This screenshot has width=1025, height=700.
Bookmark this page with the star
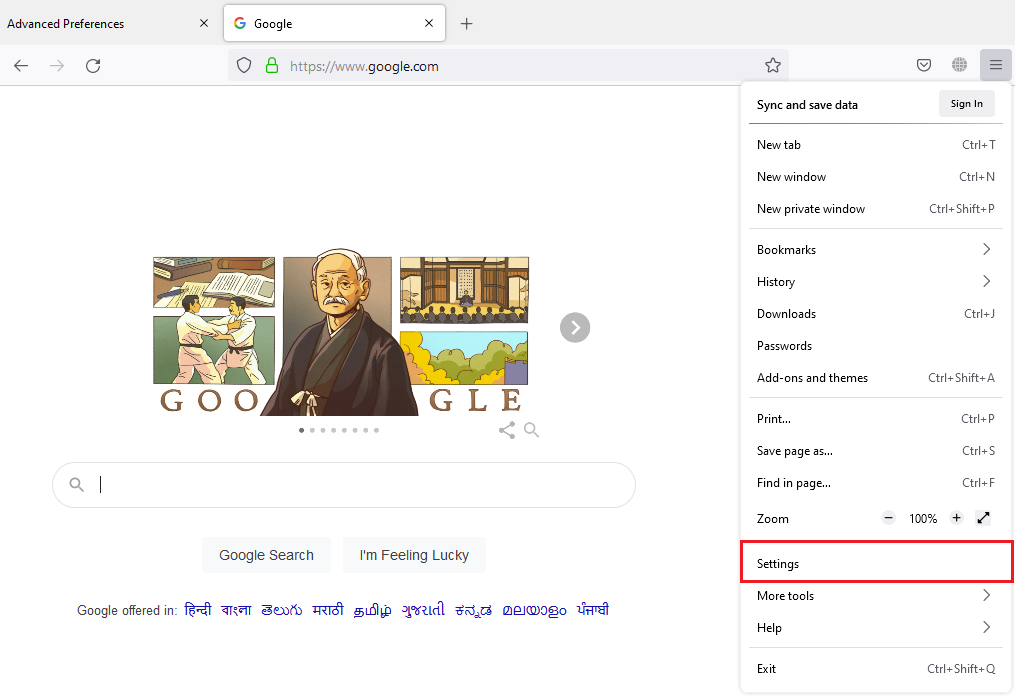[773, 65]
